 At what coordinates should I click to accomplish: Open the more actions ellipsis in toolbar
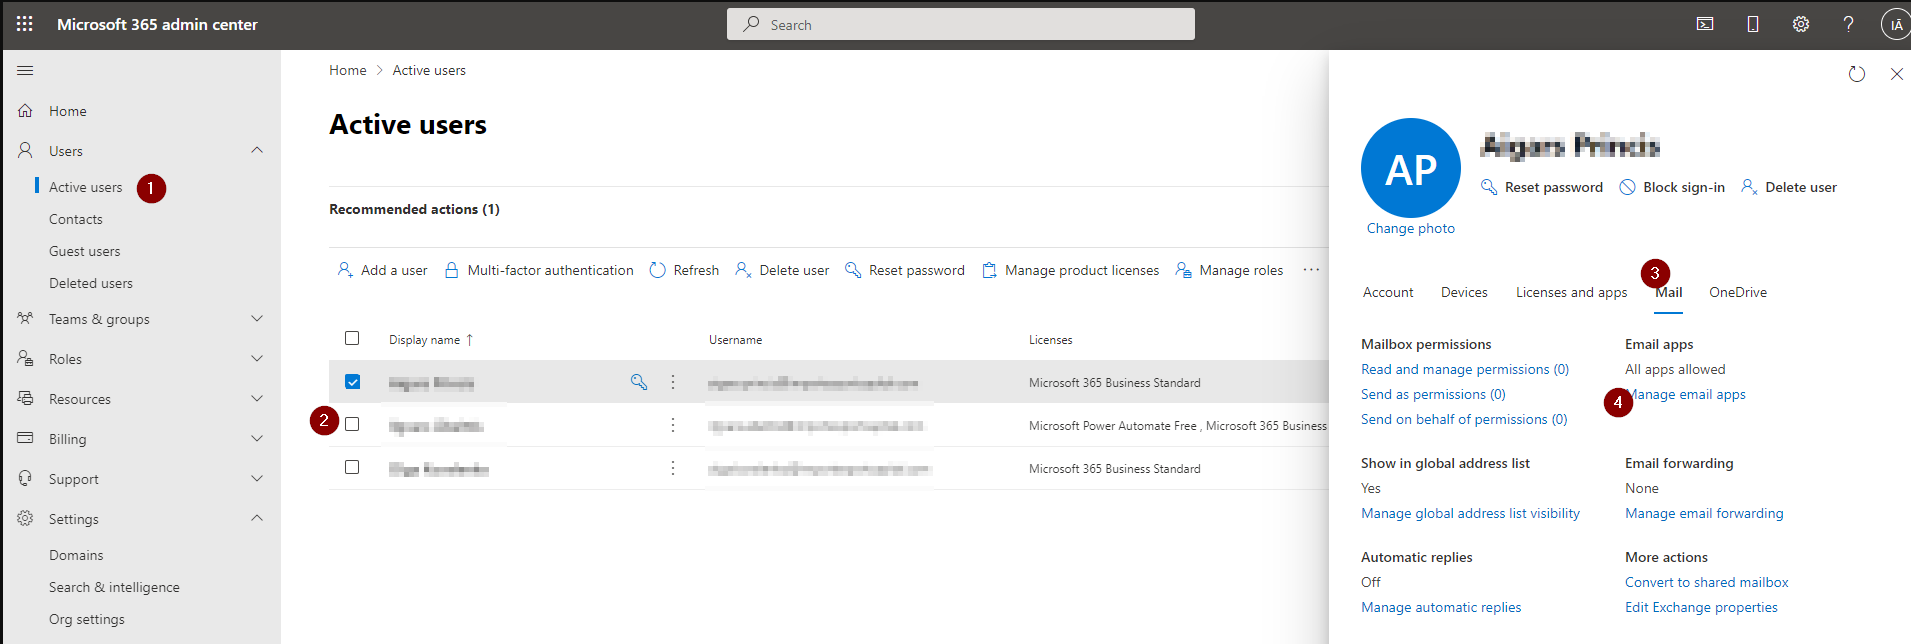pyautogui.click(x=1311, y=270)
